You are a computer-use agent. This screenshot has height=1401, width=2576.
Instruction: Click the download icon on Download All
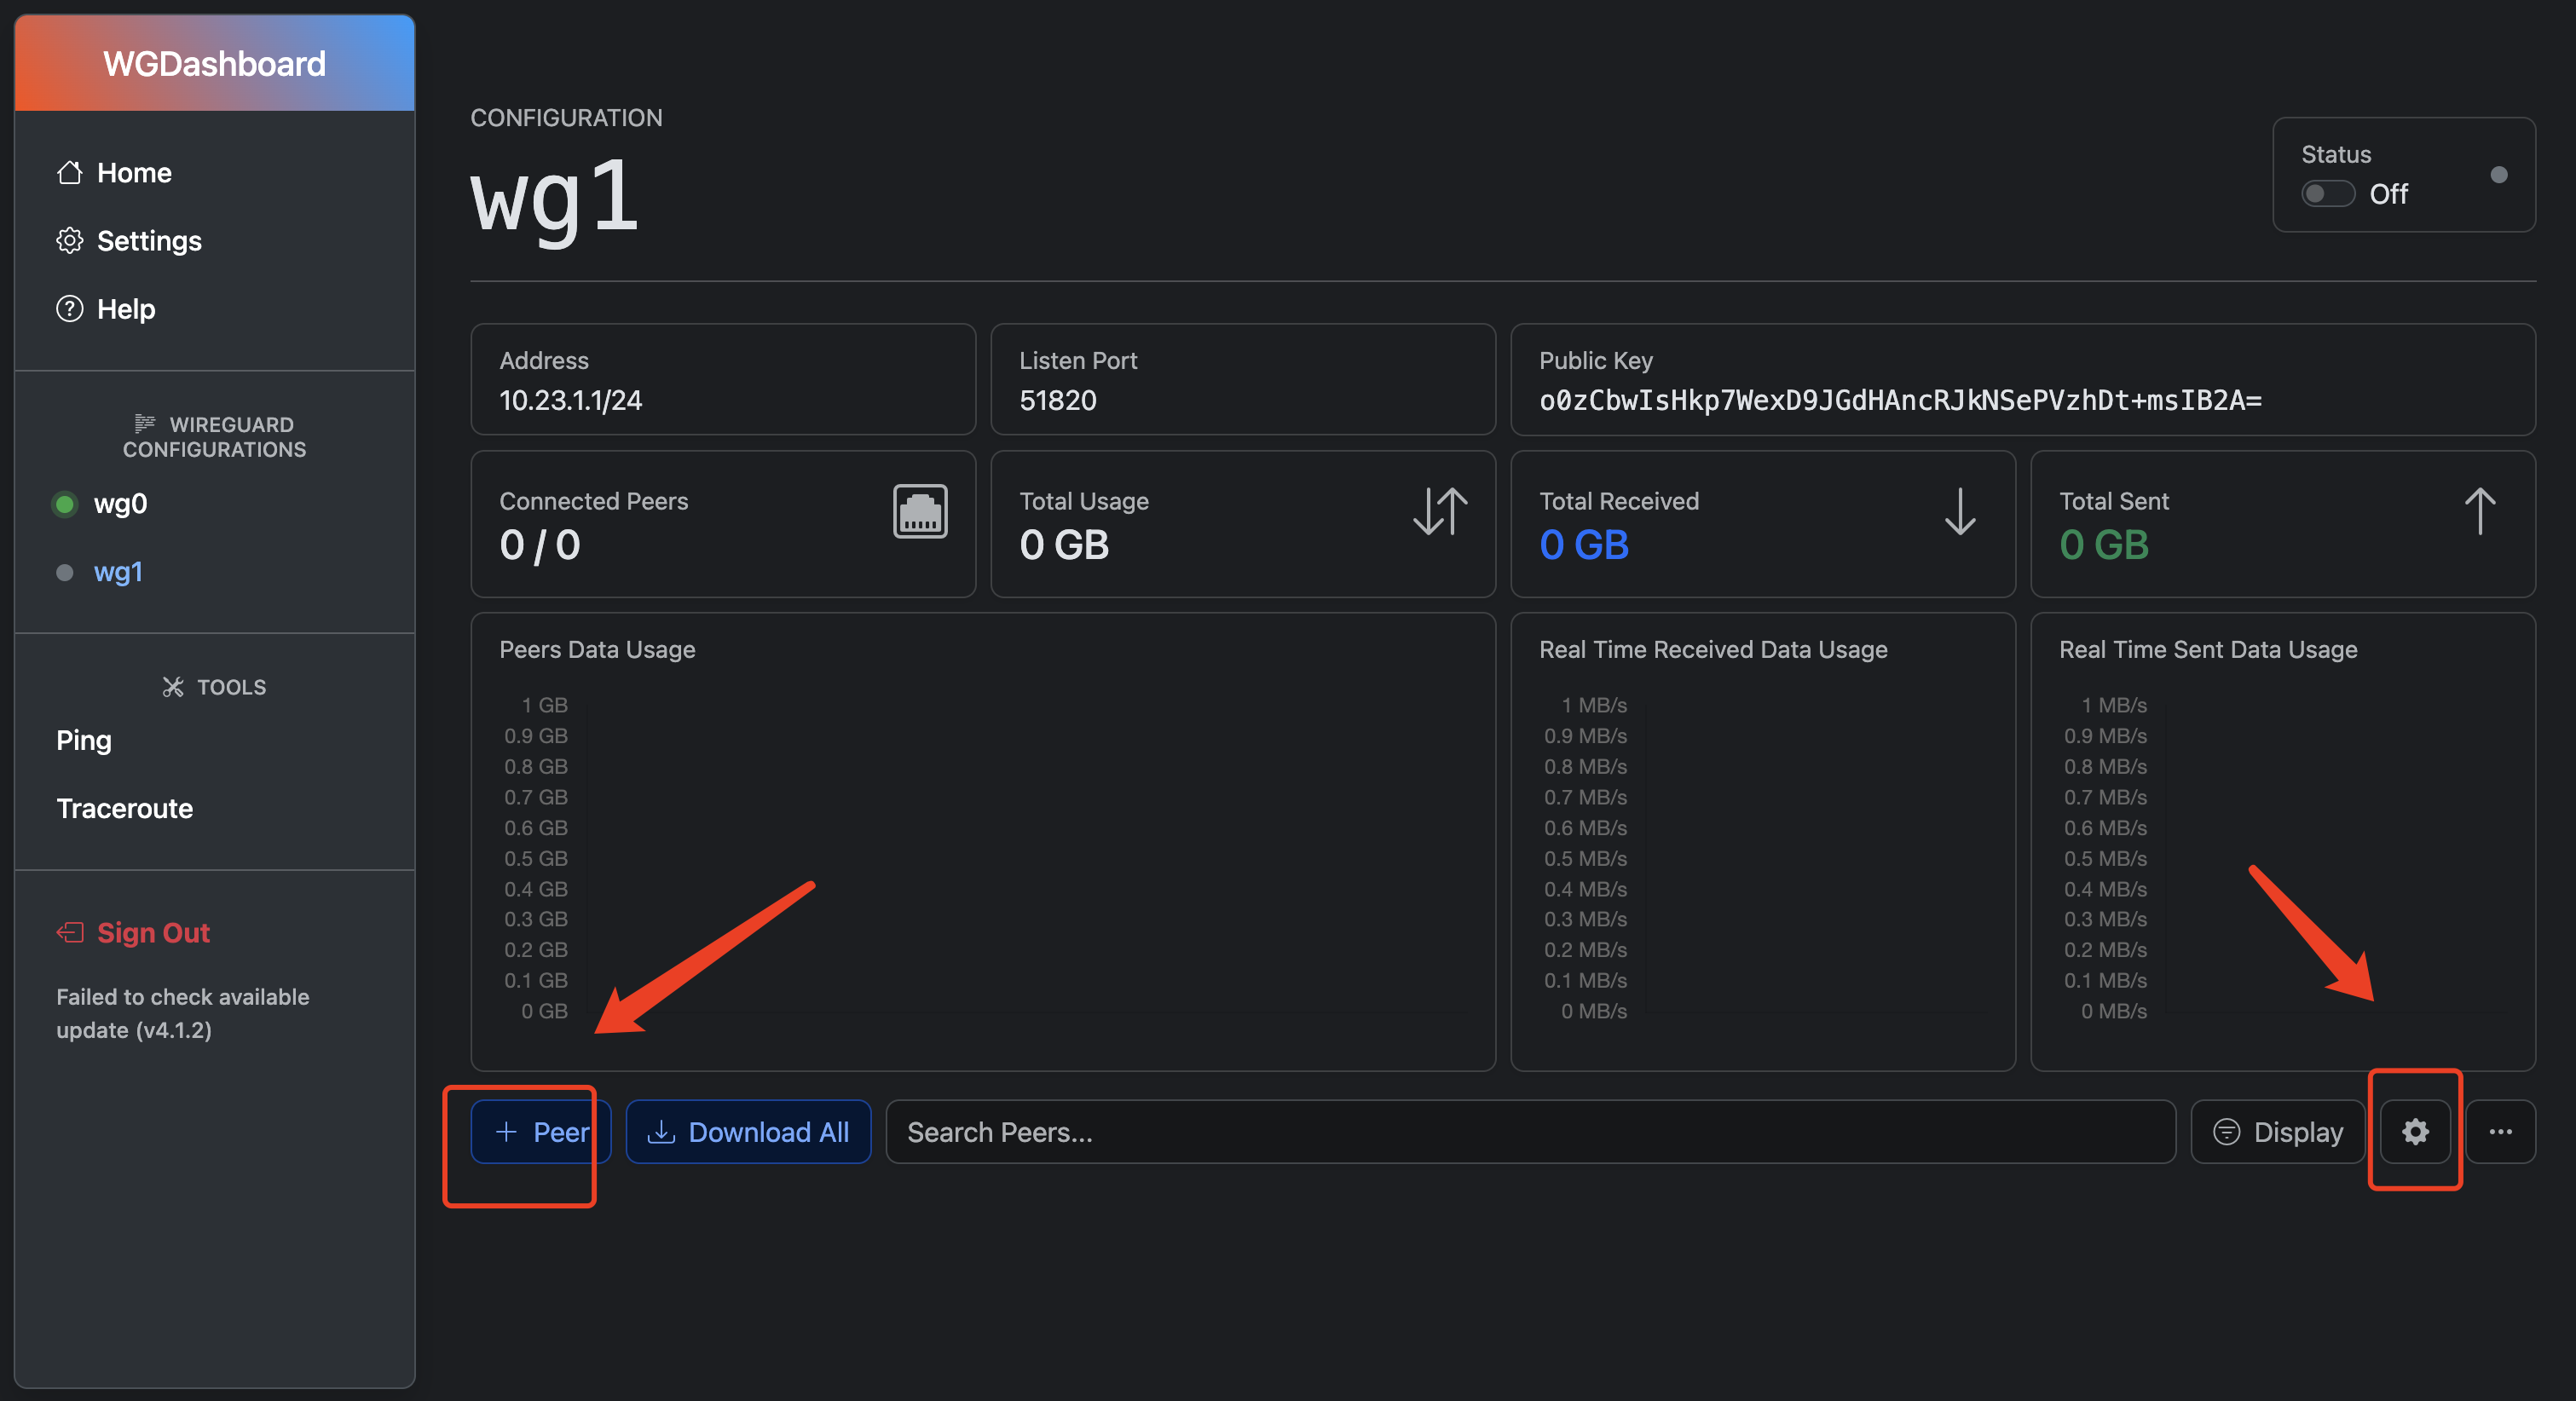point(661,1132)
